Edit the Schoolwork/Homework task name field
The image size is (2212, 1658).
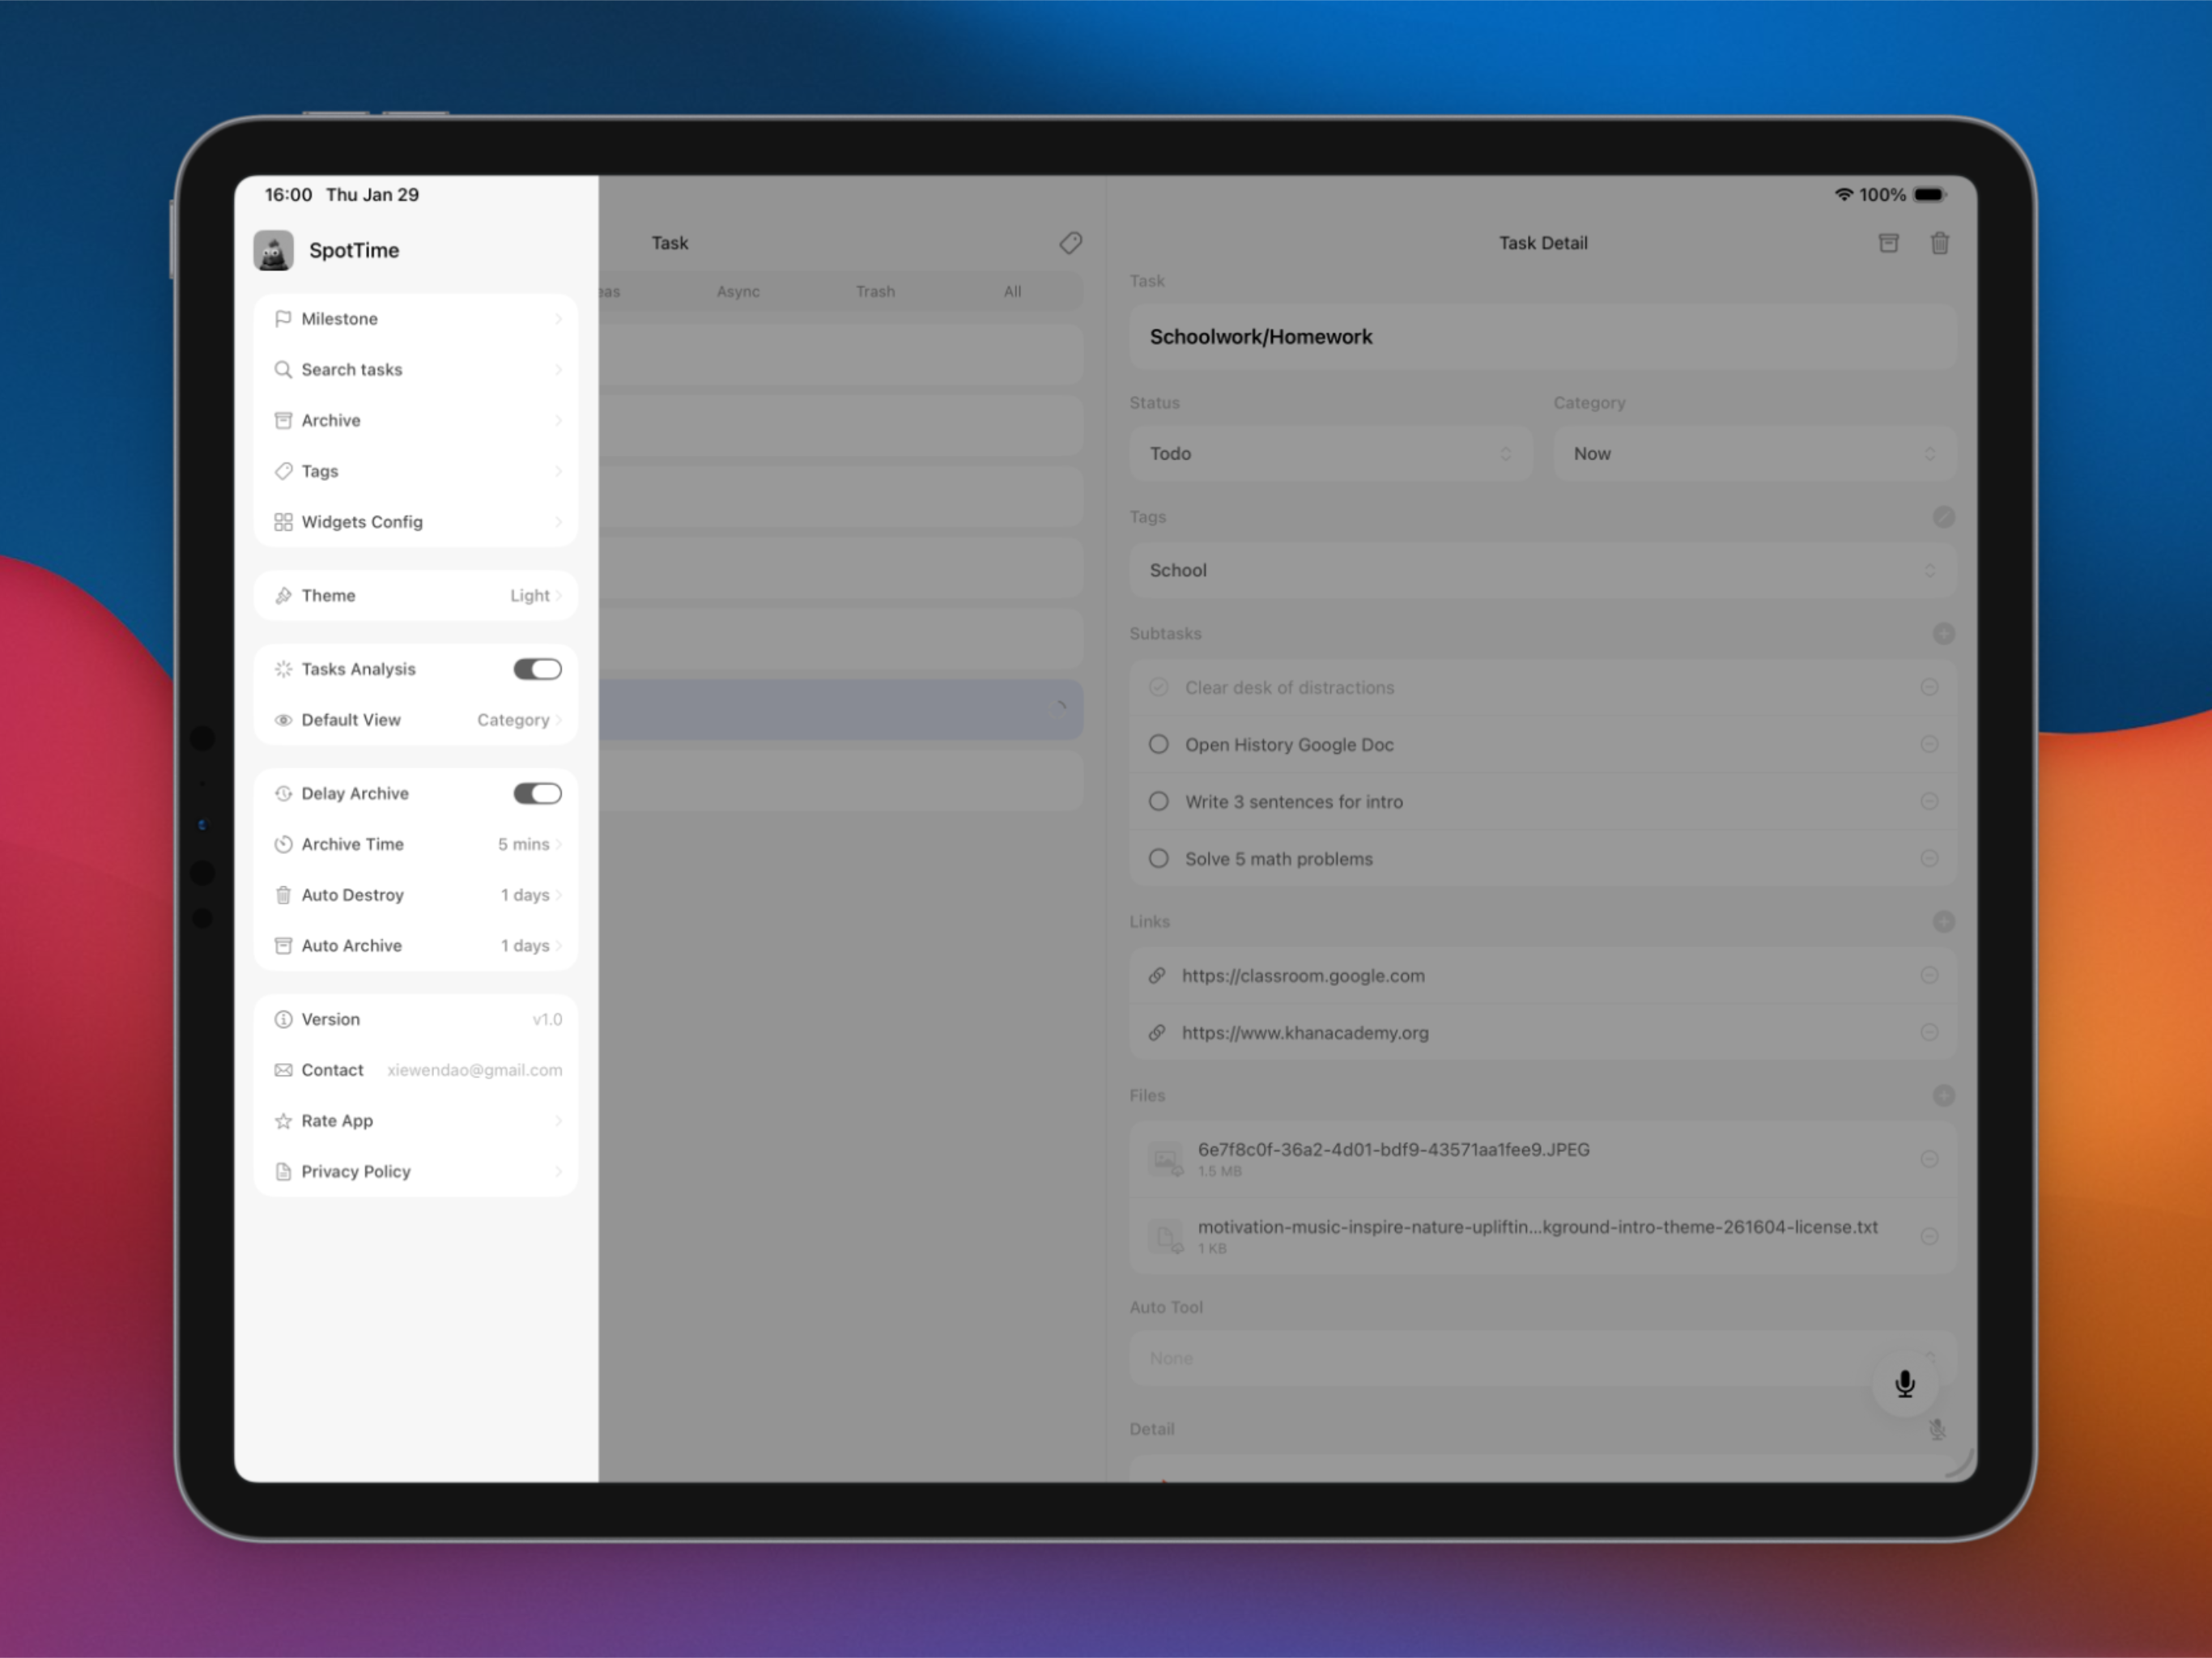[x=1542, y=337]
